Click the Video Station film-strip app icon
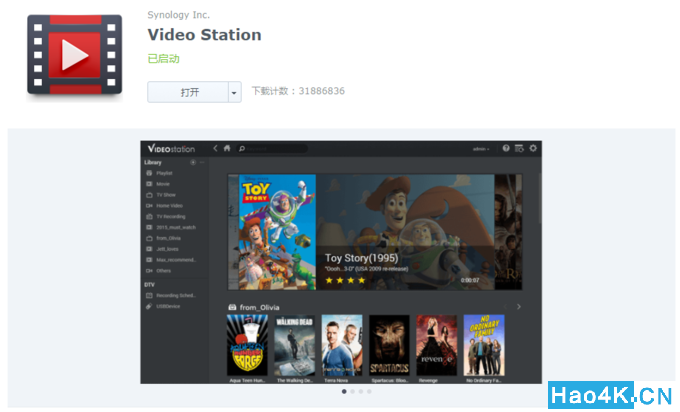The image size is (680, 412). [75, 55]
